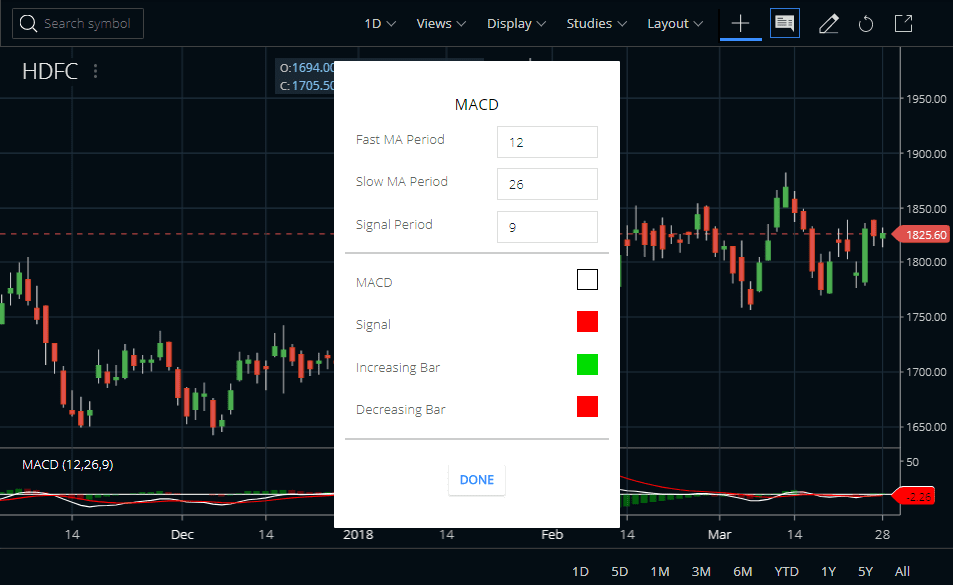Click the share/export chart icon

coord(903,24)
